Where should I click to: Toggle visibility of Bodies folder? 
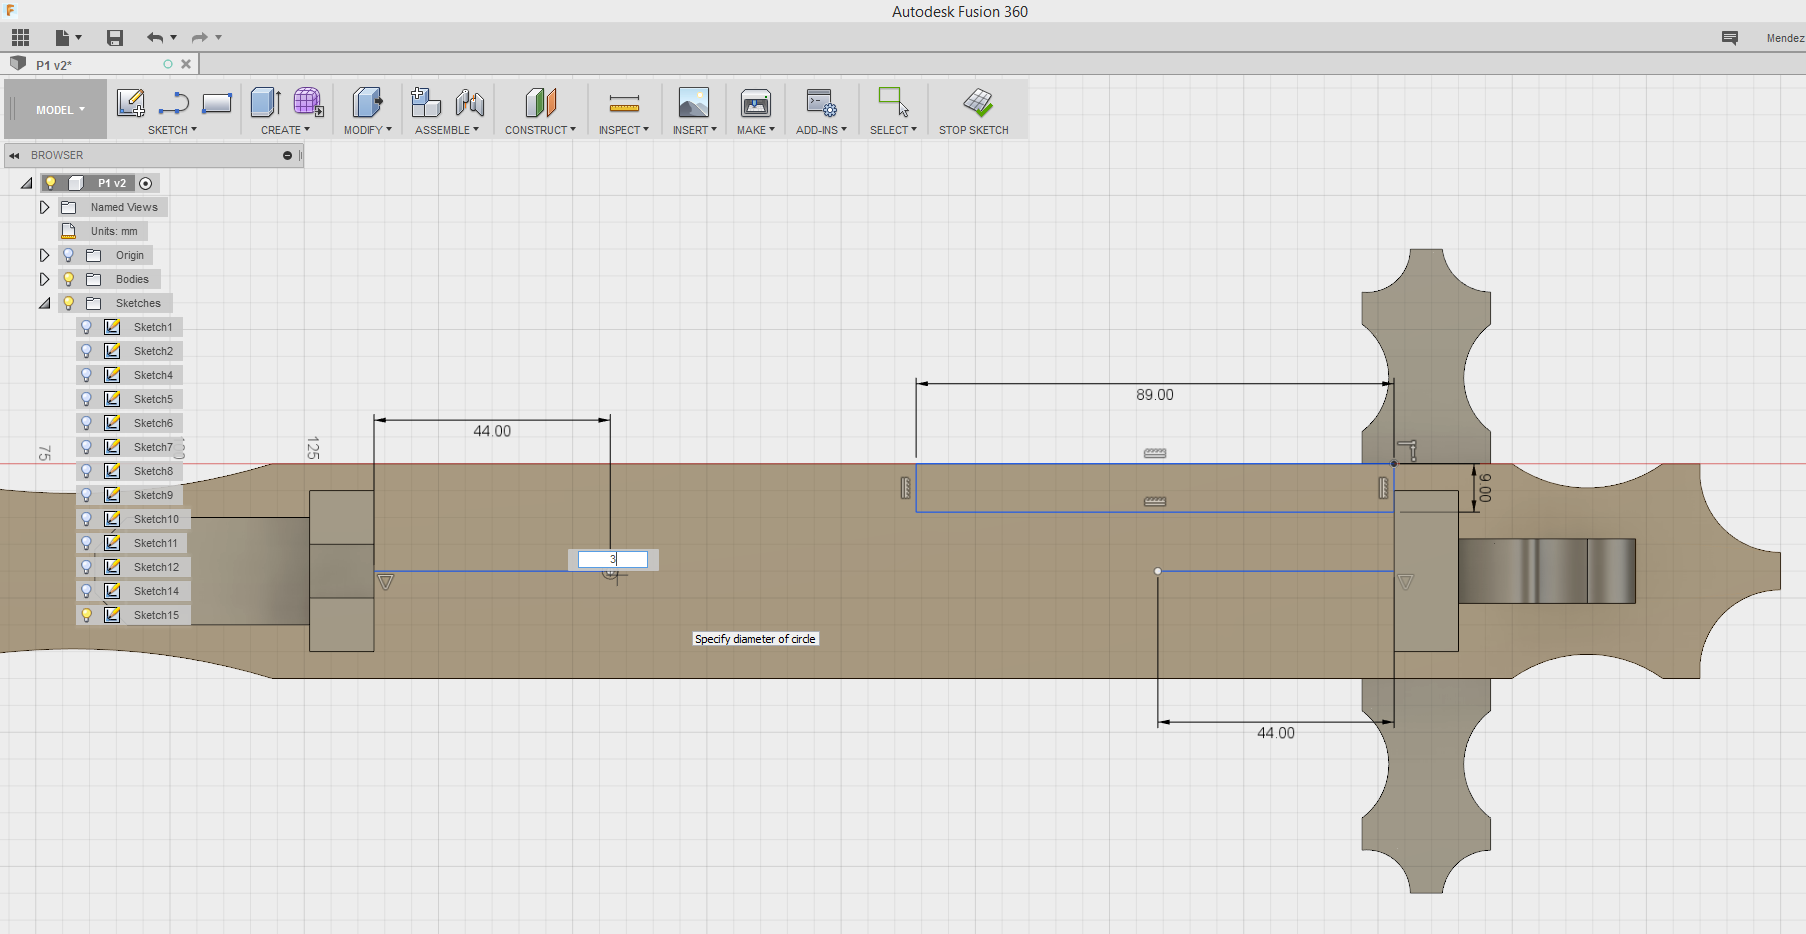click(69, 279)
